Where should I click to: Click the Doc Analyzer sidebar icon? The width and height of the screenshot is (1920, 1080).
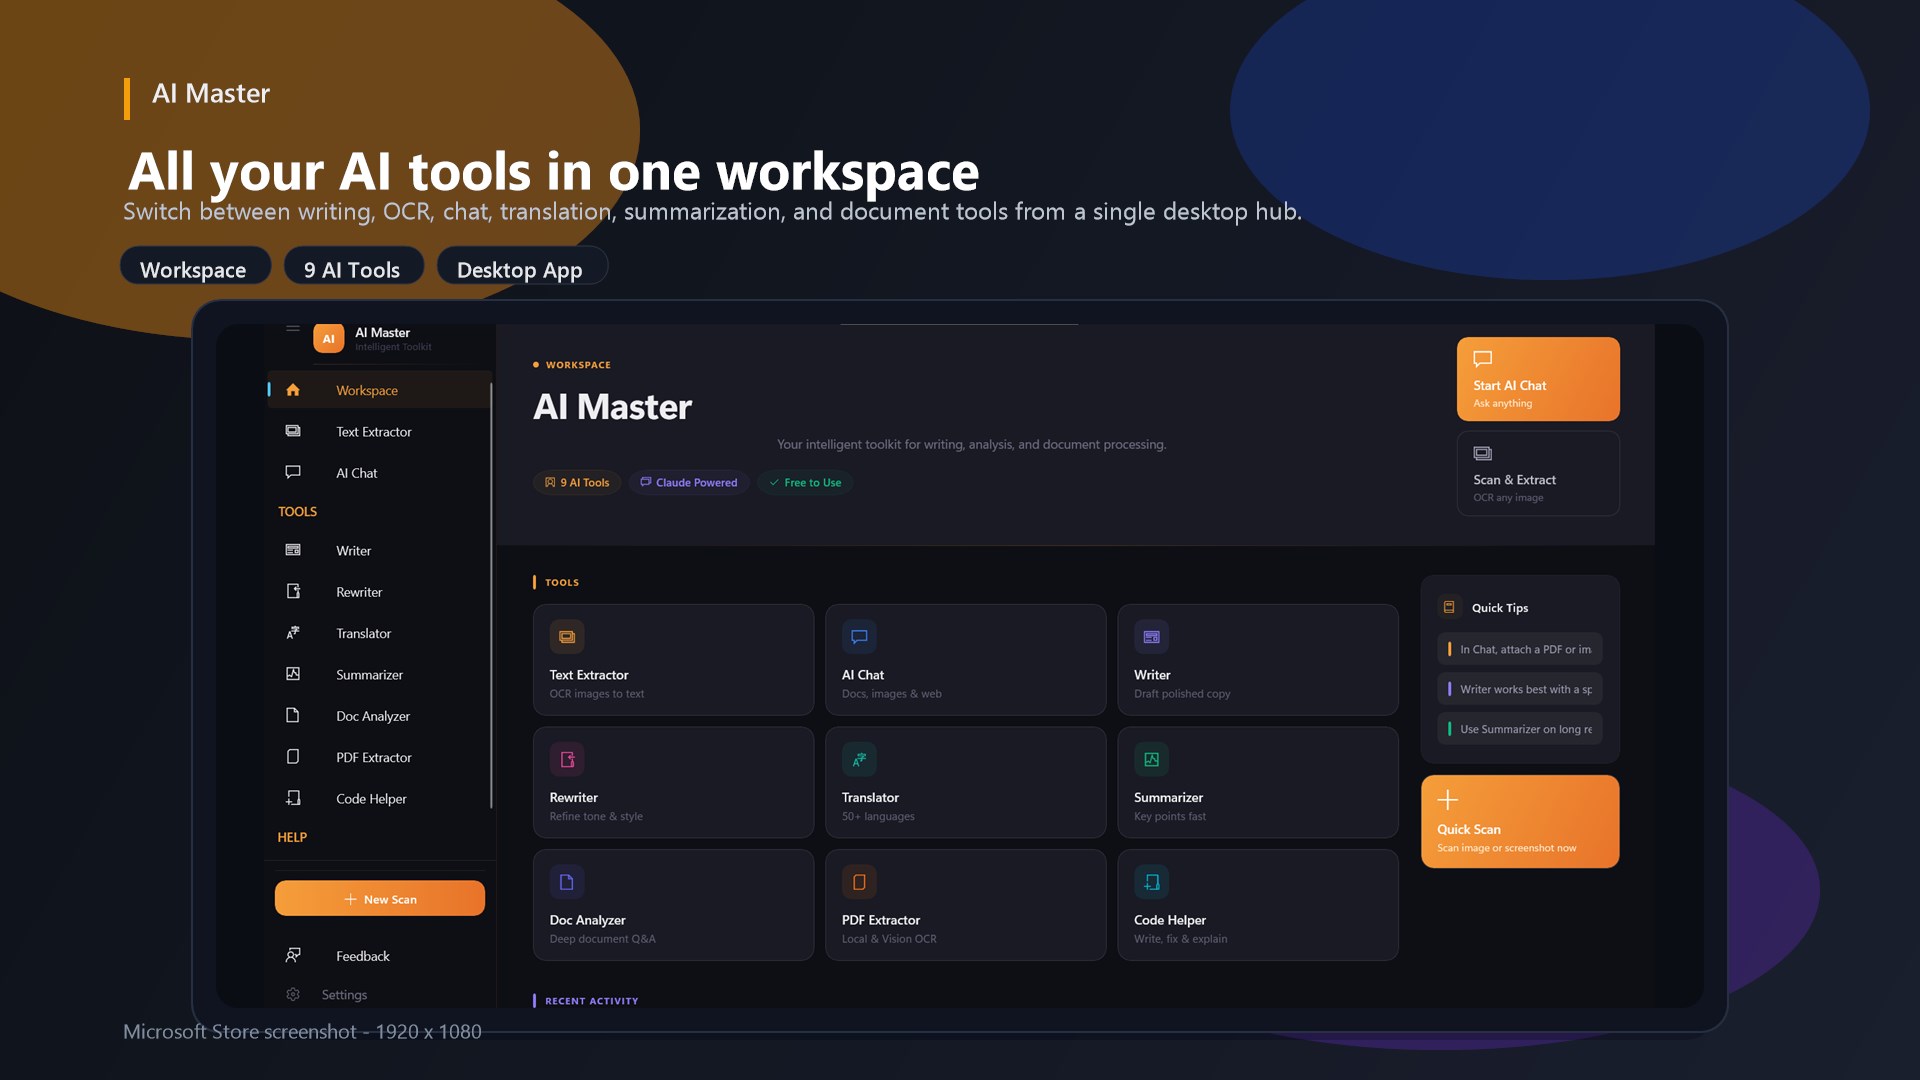293,715
